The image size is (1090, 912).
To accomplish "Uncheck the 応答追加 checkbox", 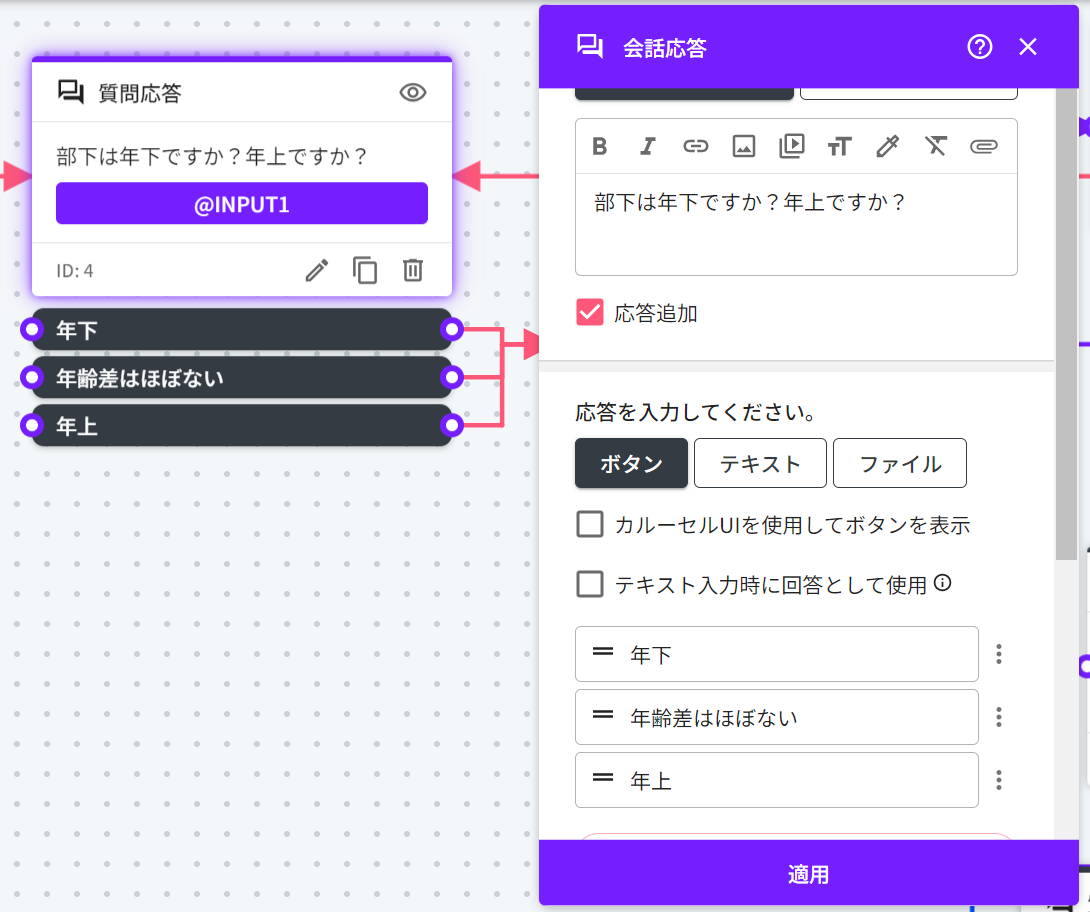I will pyautogui.click(x=590, y=313).
